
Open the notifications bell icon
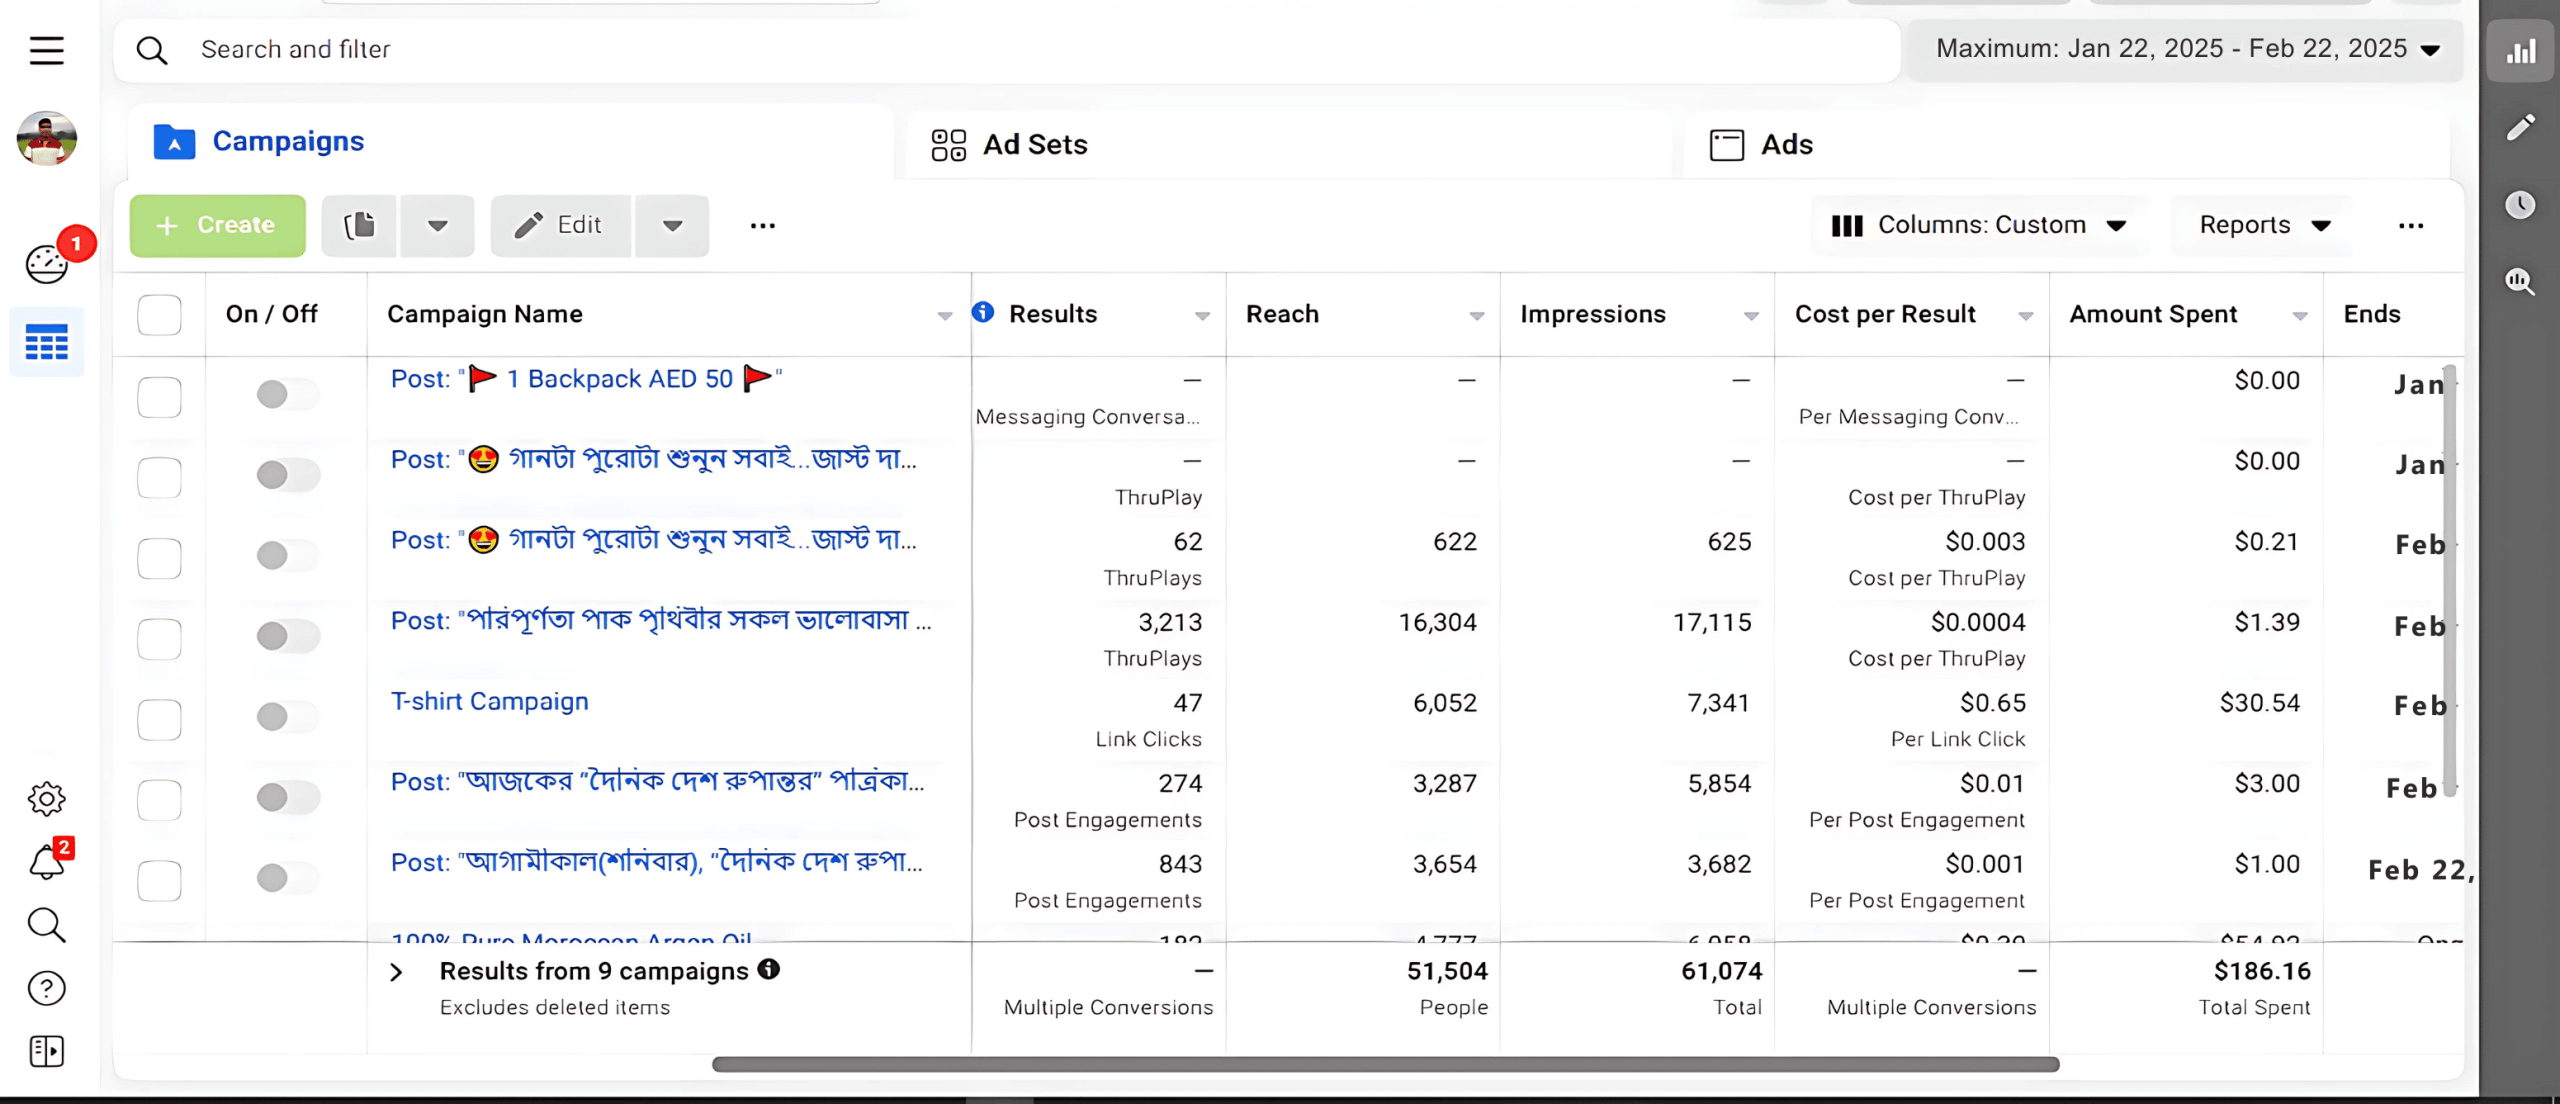coord(46,862)
